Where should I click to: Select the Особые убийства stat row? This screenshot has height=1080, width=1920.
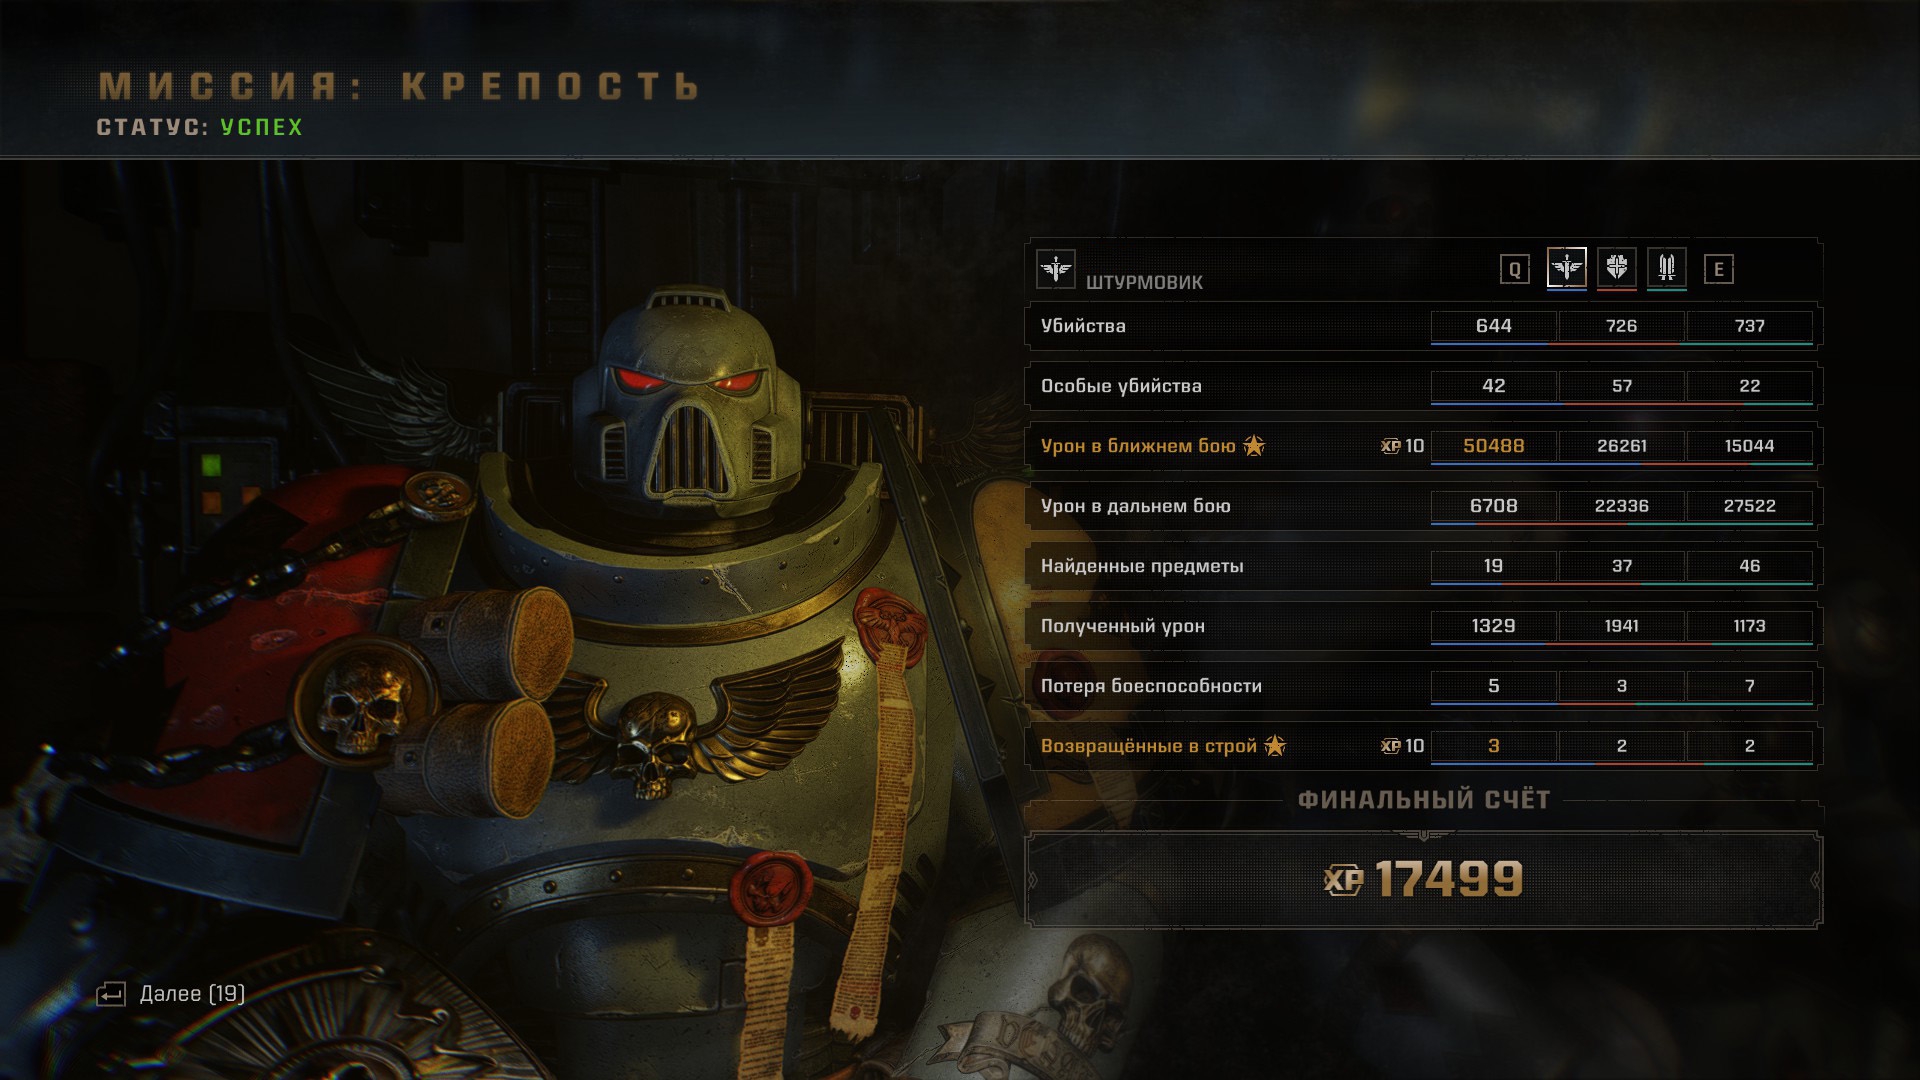tap(1423, 386)
